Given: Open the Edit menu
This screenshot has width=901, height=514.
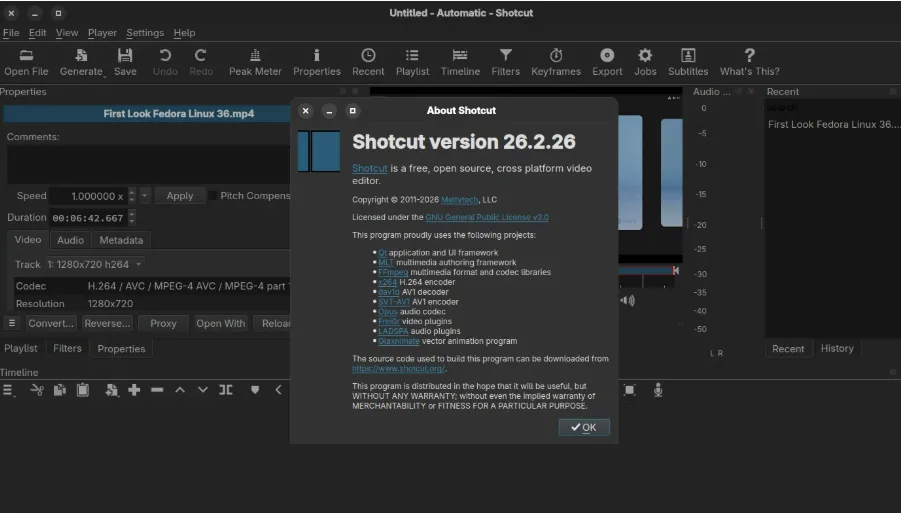Looking at the screenshot, I should [x=37, y=33].
